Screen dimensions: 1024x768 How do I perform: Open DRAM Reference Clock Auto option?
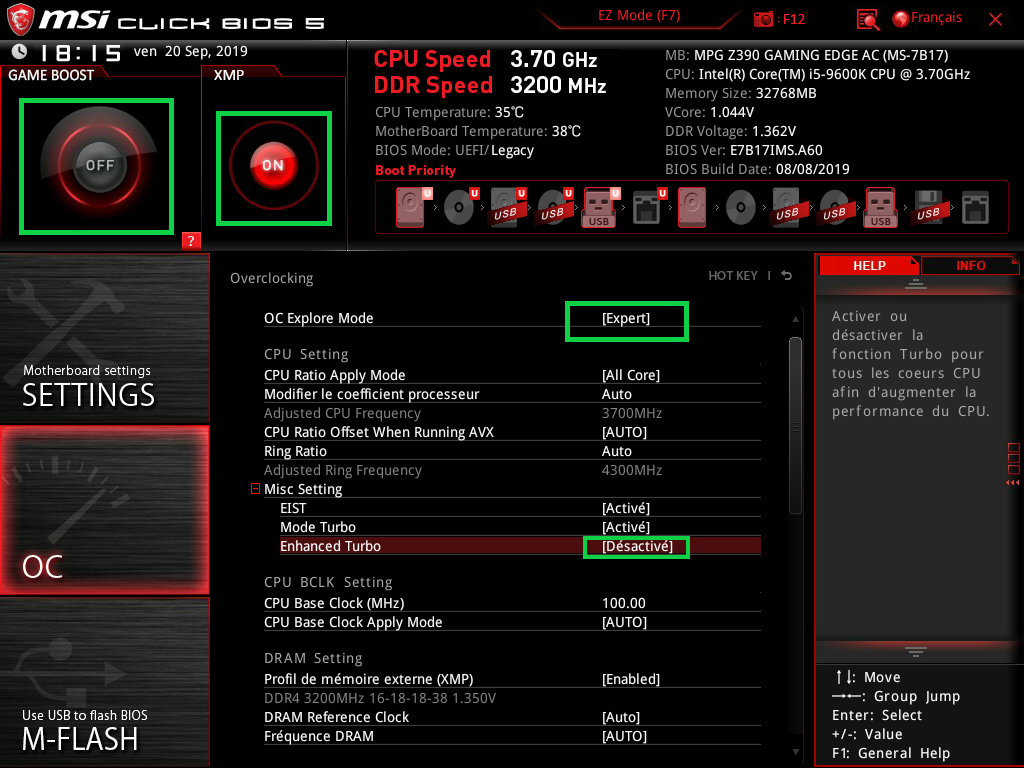[x=620, y=717]
